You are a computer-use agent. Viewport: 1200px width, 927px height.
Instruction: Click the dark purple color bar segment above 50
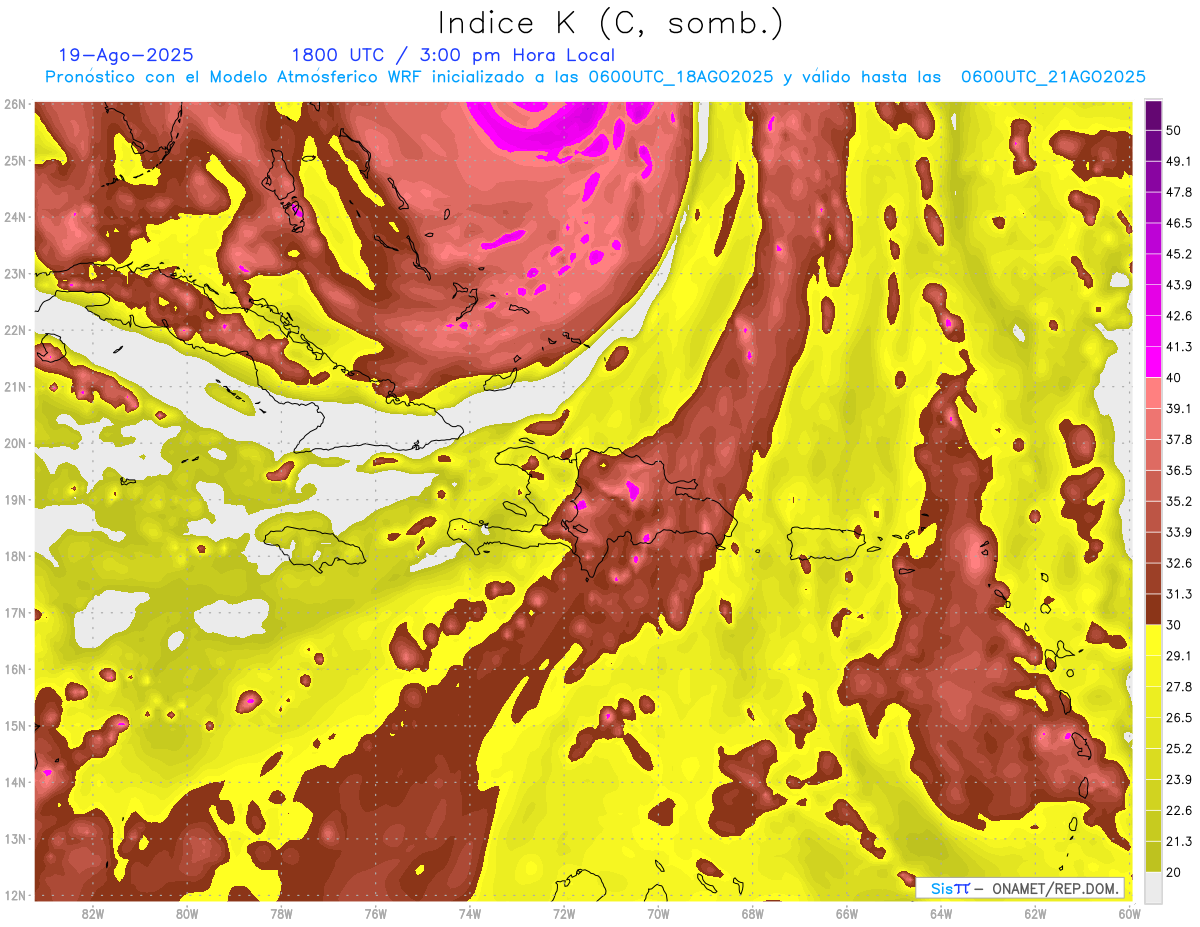pos(1153,117)
